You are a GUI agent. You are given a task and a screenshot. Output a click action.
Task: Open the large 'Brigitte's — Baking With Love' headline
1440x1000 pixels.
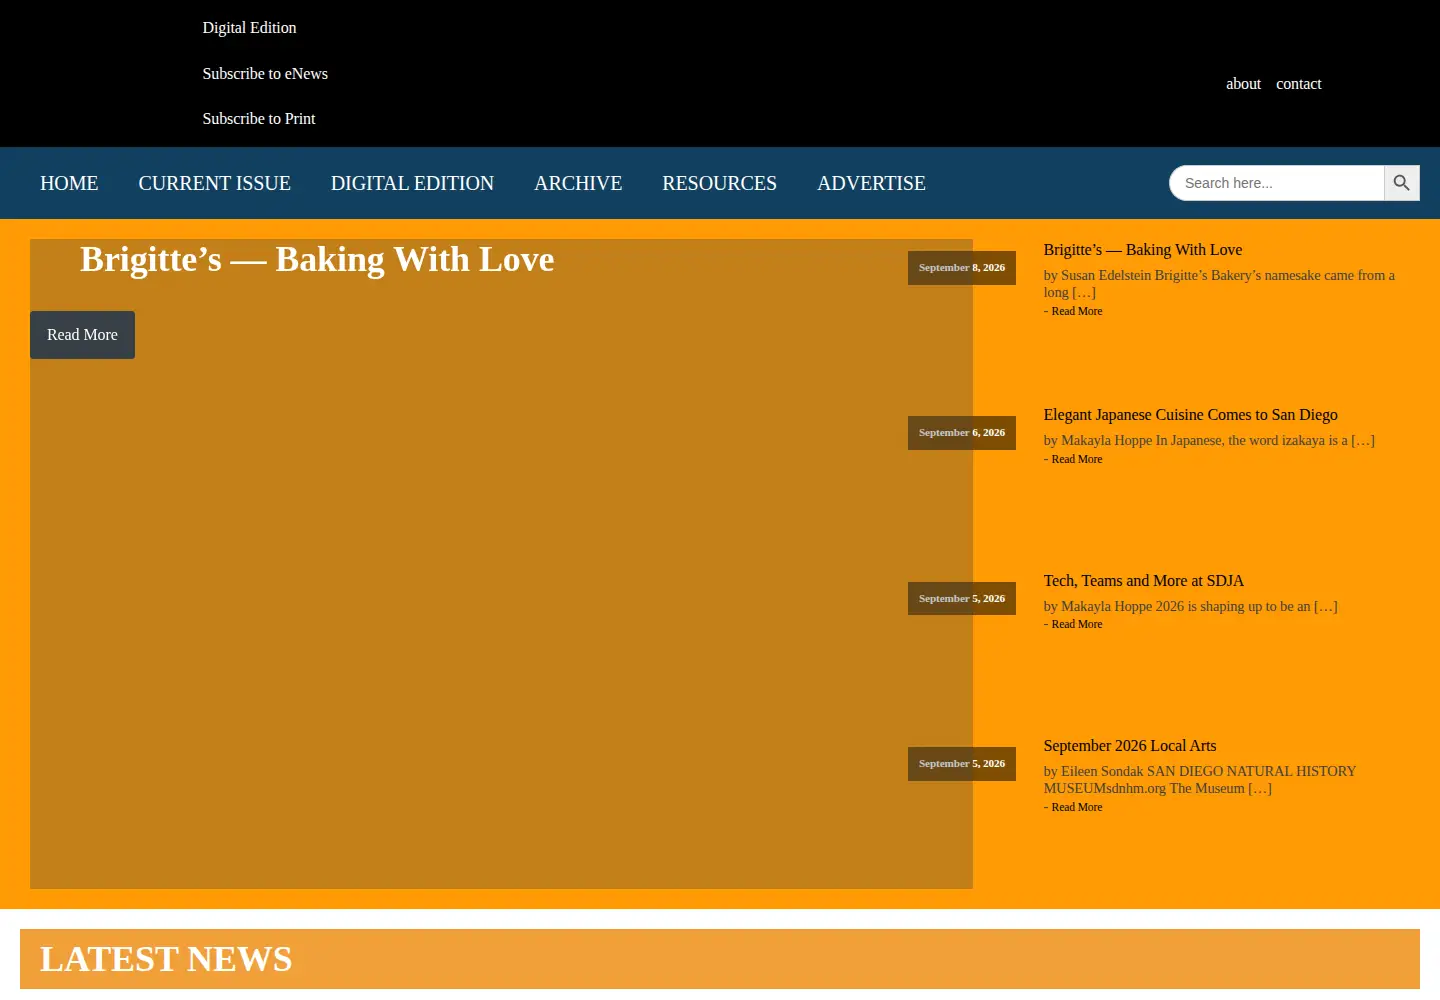point(317,260)
